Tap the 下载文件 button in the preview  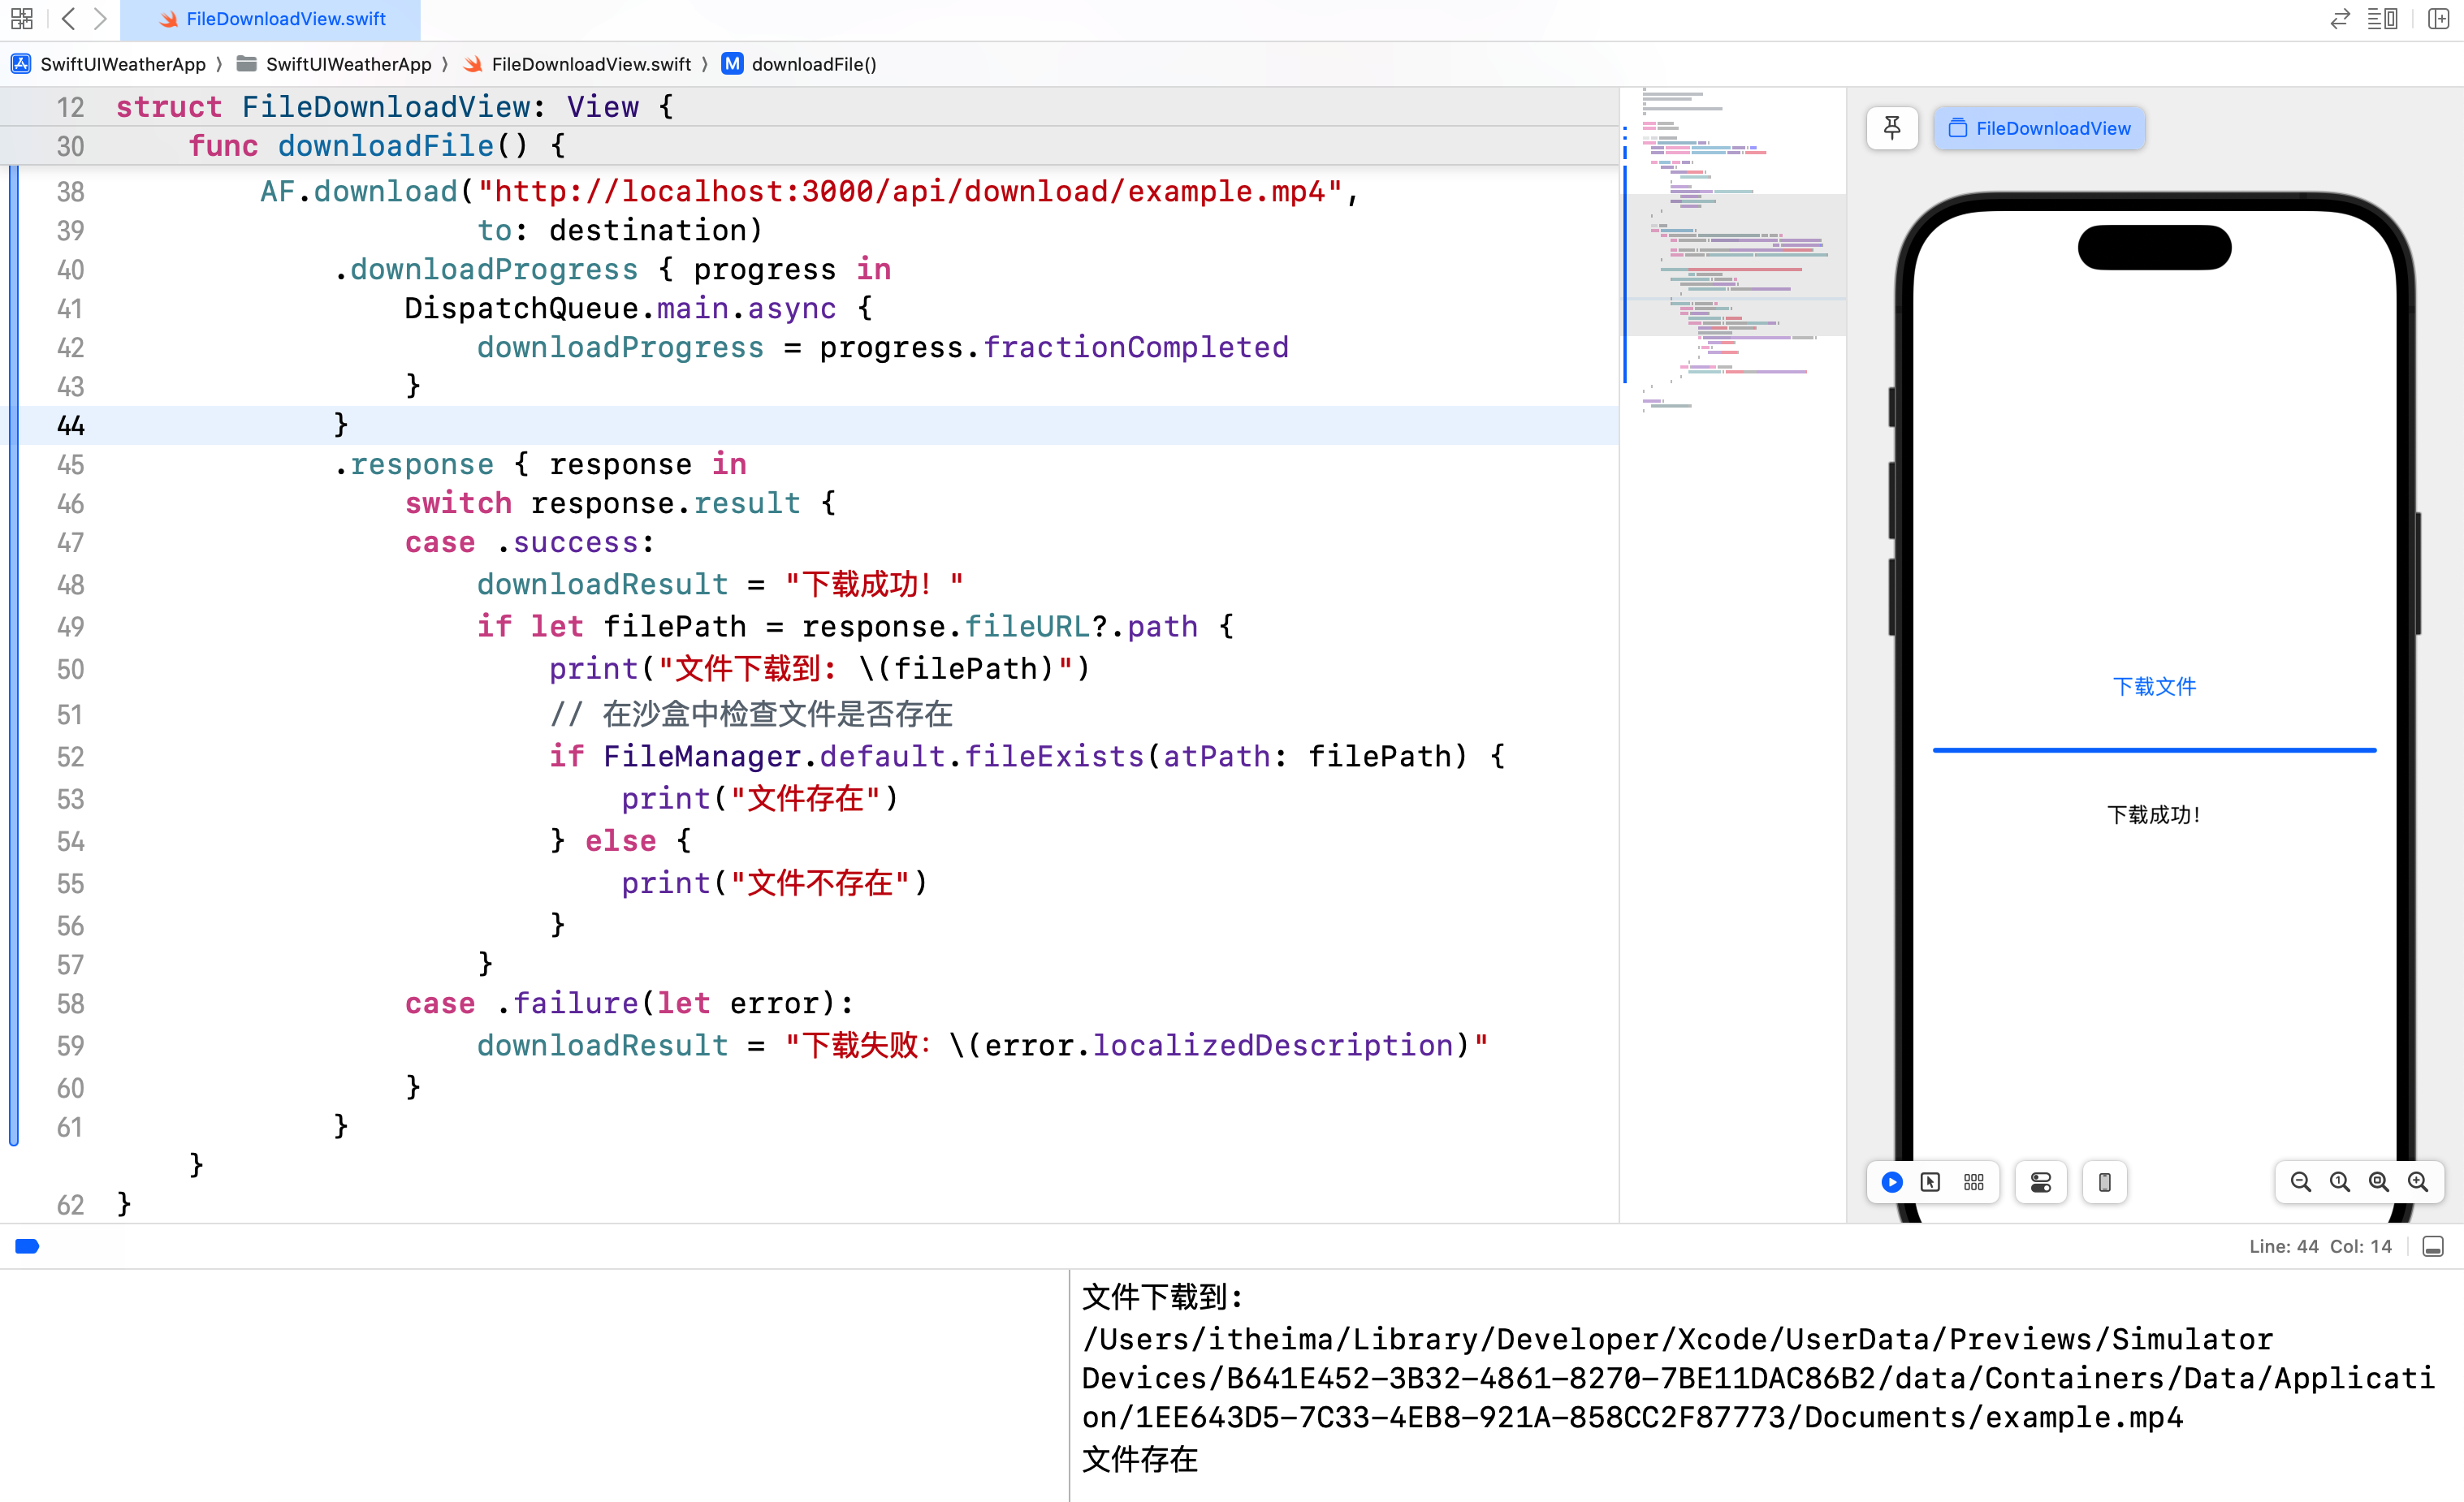(2154, 686)
